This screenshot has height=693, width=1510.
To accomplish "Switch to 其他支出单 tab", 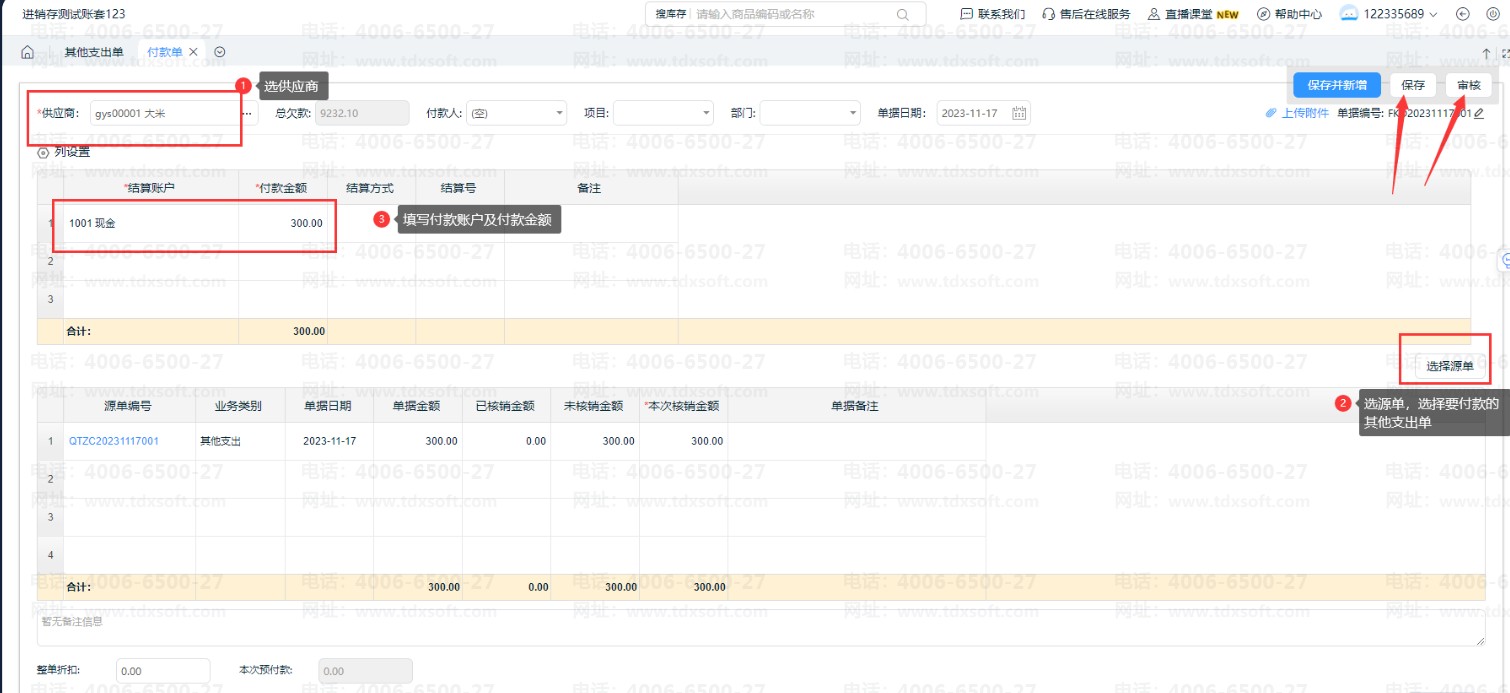I will 94,52.
